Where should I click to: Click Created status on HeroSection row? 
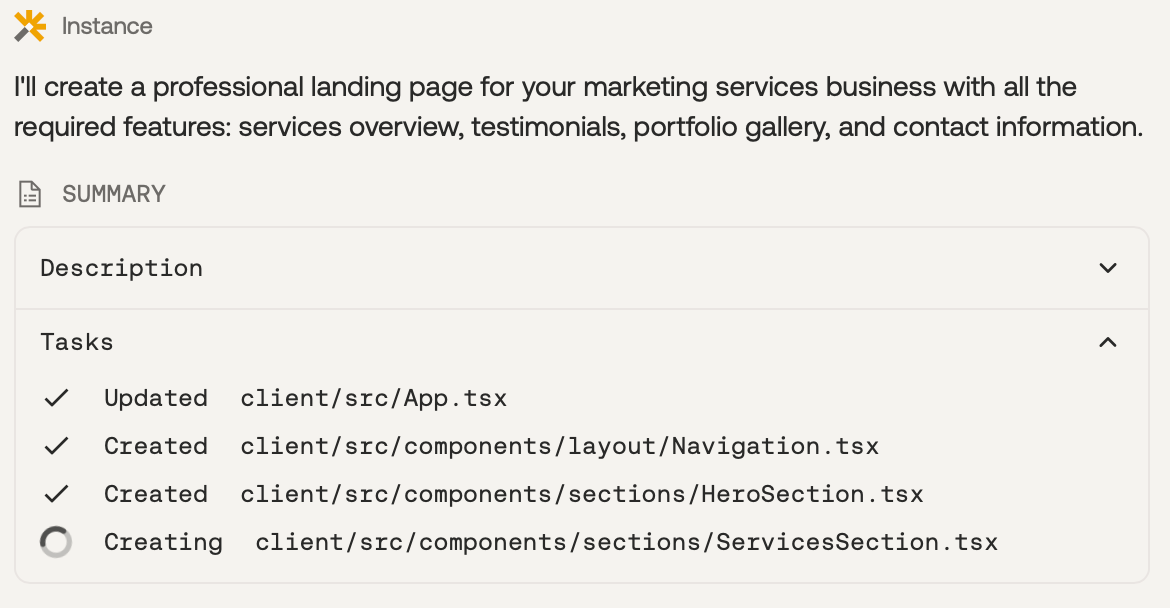coord(156,494)
